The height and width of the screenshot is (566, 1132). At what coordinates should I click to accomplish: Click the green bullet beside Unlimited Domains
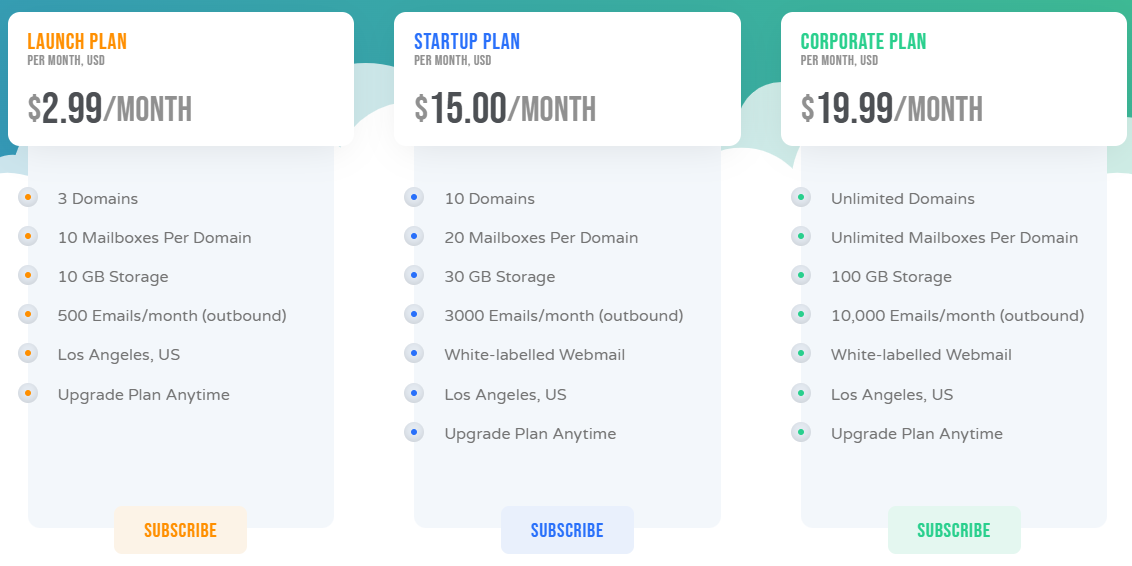tap(801, 197)
